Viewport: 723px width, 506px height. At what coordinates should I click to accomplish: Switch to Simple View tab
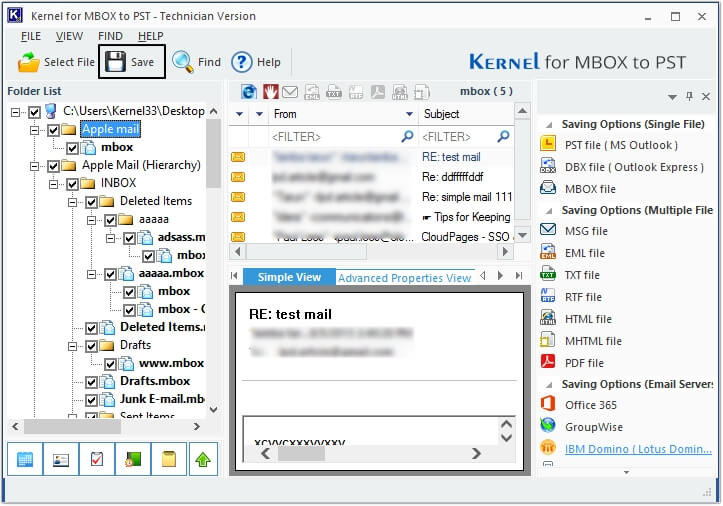pyautogui.click(x=289, y=277)
